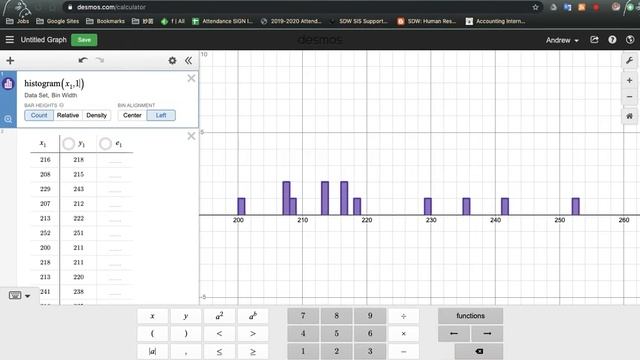Toggle e1 column plot circle
640x360 pixels.
click(105, 144)
